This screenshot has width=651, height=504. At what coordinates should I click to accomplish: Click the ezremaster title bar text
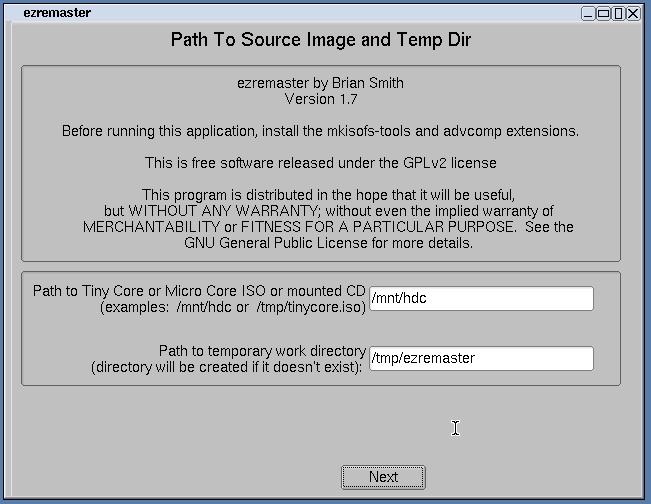click(56, 13)
